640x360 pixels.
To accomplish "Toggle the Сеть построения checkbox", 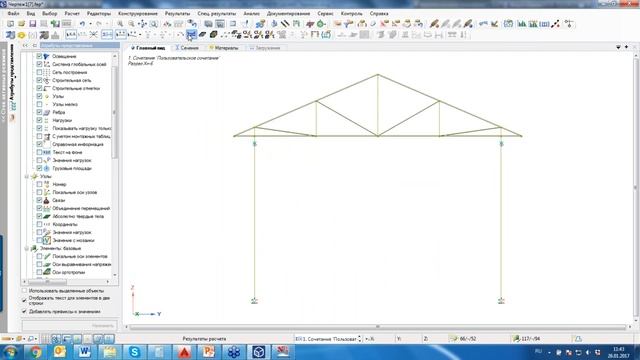I will point(39,72).
